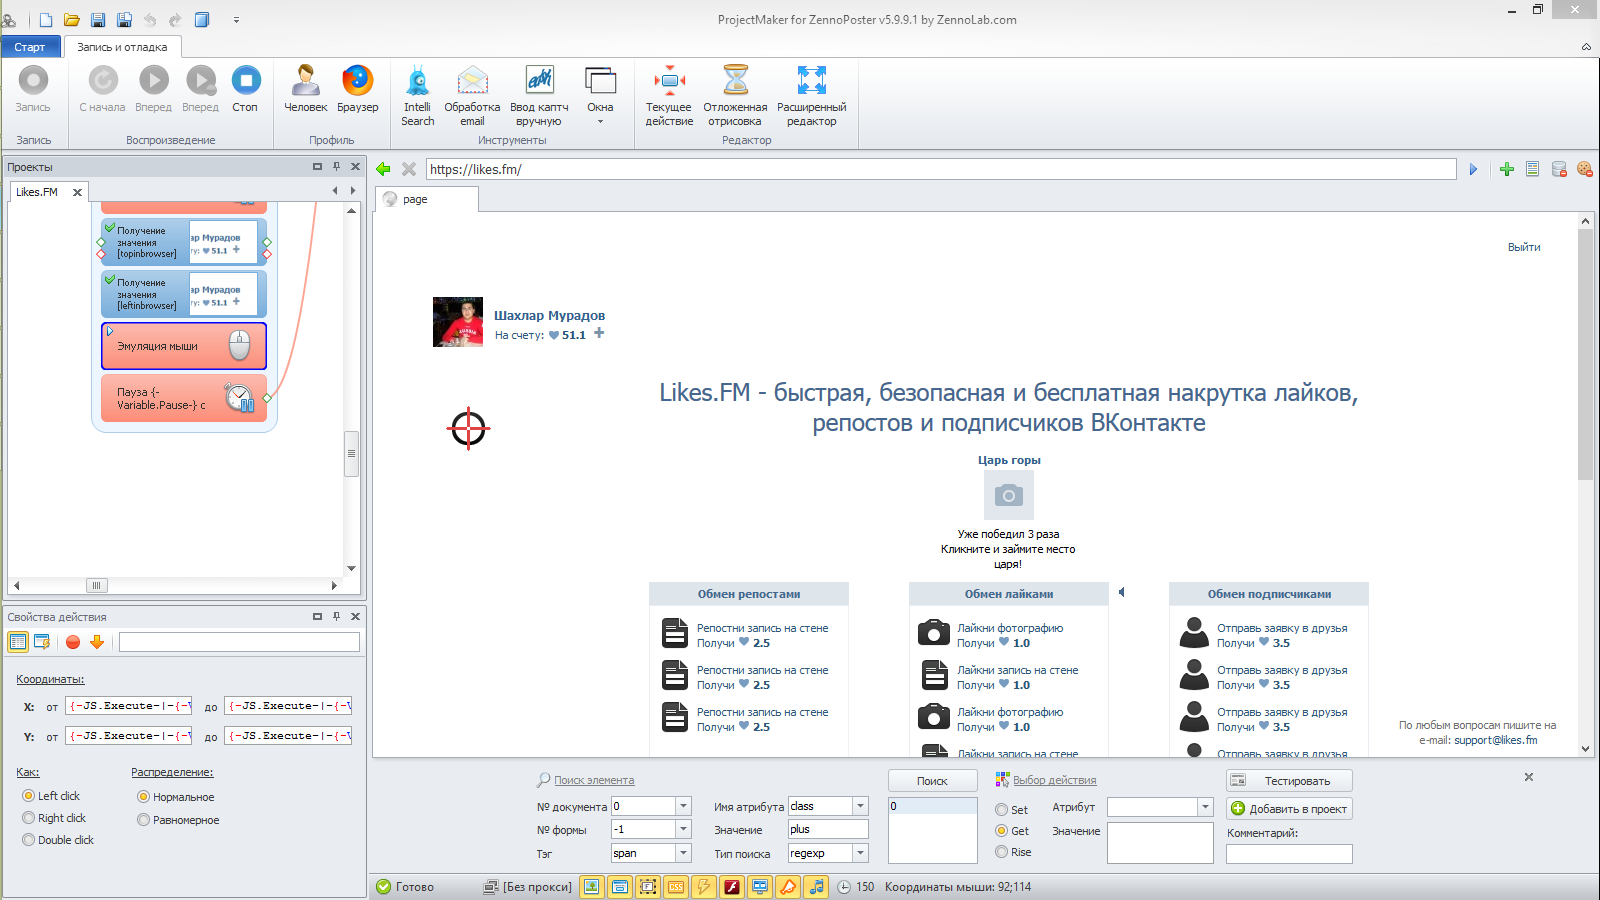Viewport: 1600px width, 900px height.
Task: Select the Пауза Variable.Pause action block
Action: click(x=184, y=398)
